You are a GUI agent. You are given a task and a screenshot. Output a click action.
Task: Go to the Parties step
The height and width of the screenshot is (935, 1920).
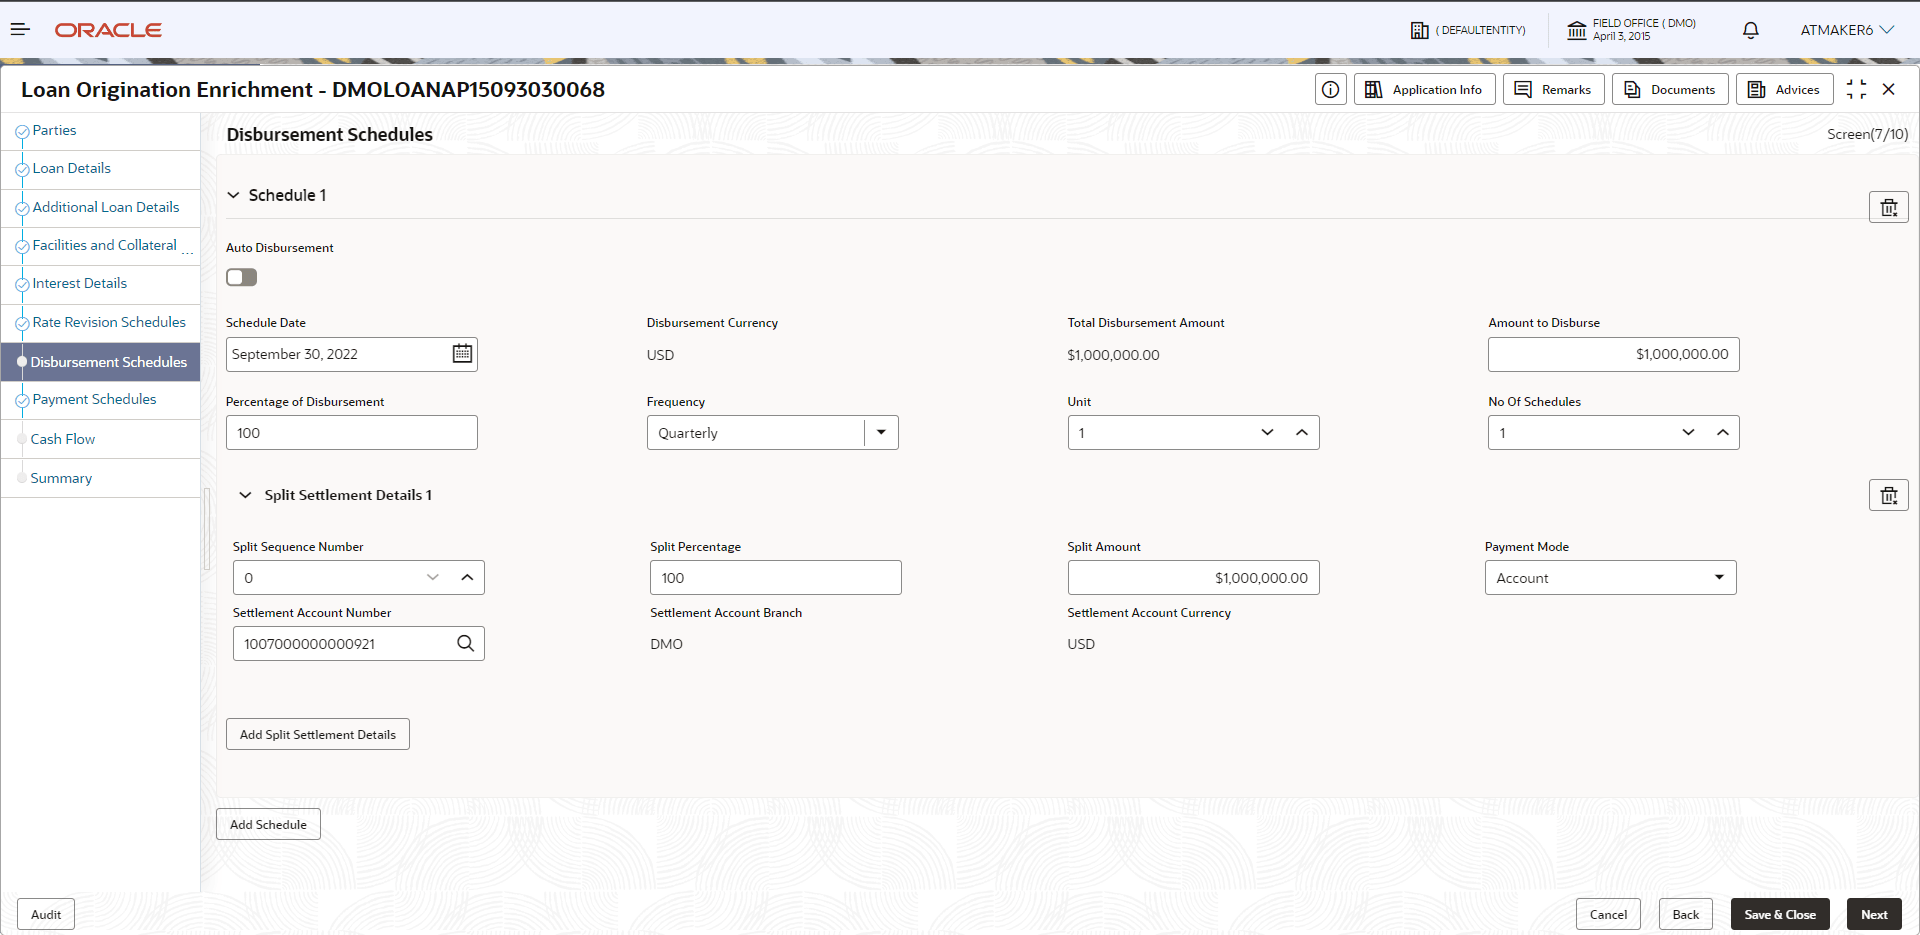pos(54,130)
